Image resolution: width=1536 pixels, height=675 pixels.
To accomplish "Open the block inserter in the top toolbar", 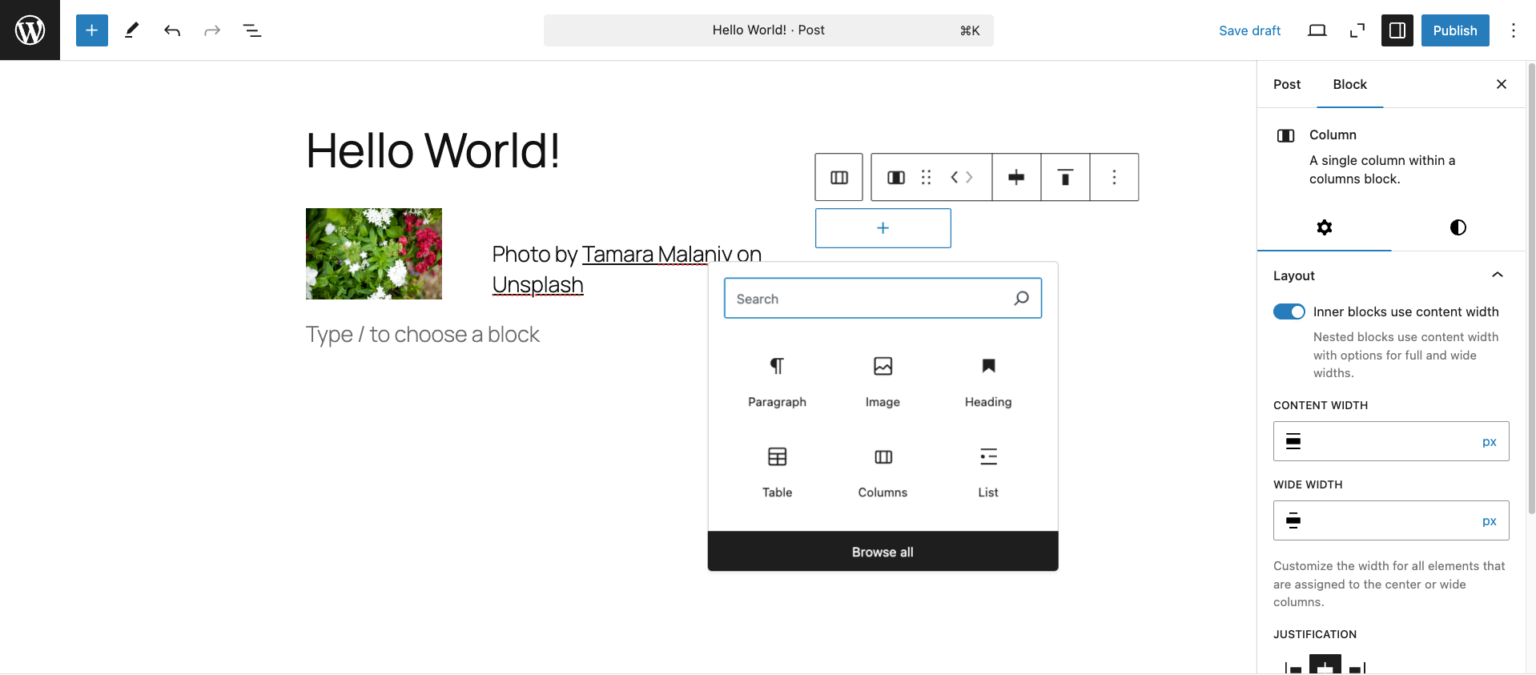I will pos(91,30).
